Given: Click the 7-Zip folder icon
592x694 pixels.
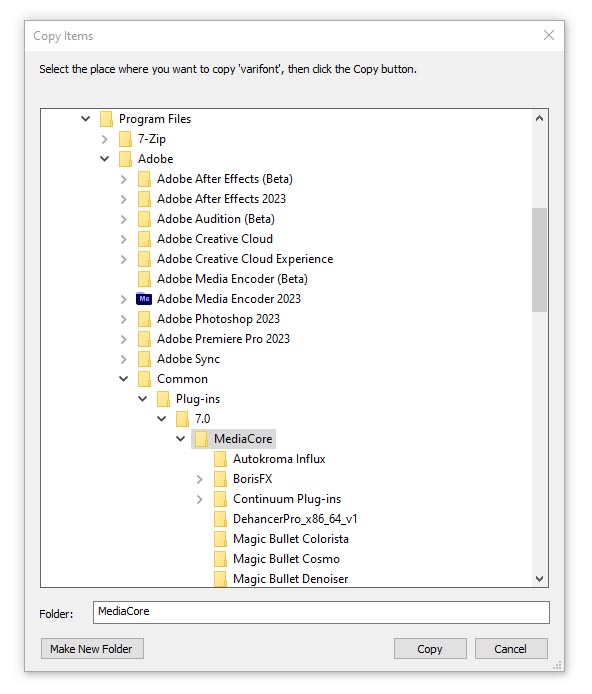Looking at the screenshot, I should 125,139.
